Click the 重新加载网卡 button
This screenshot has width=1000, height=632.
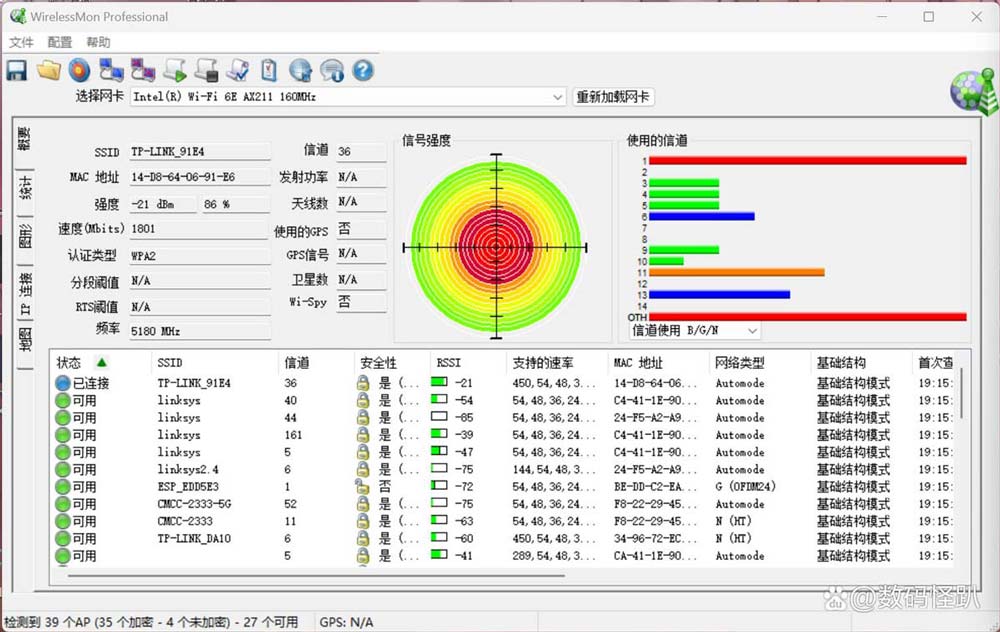[x=613, y=97]
